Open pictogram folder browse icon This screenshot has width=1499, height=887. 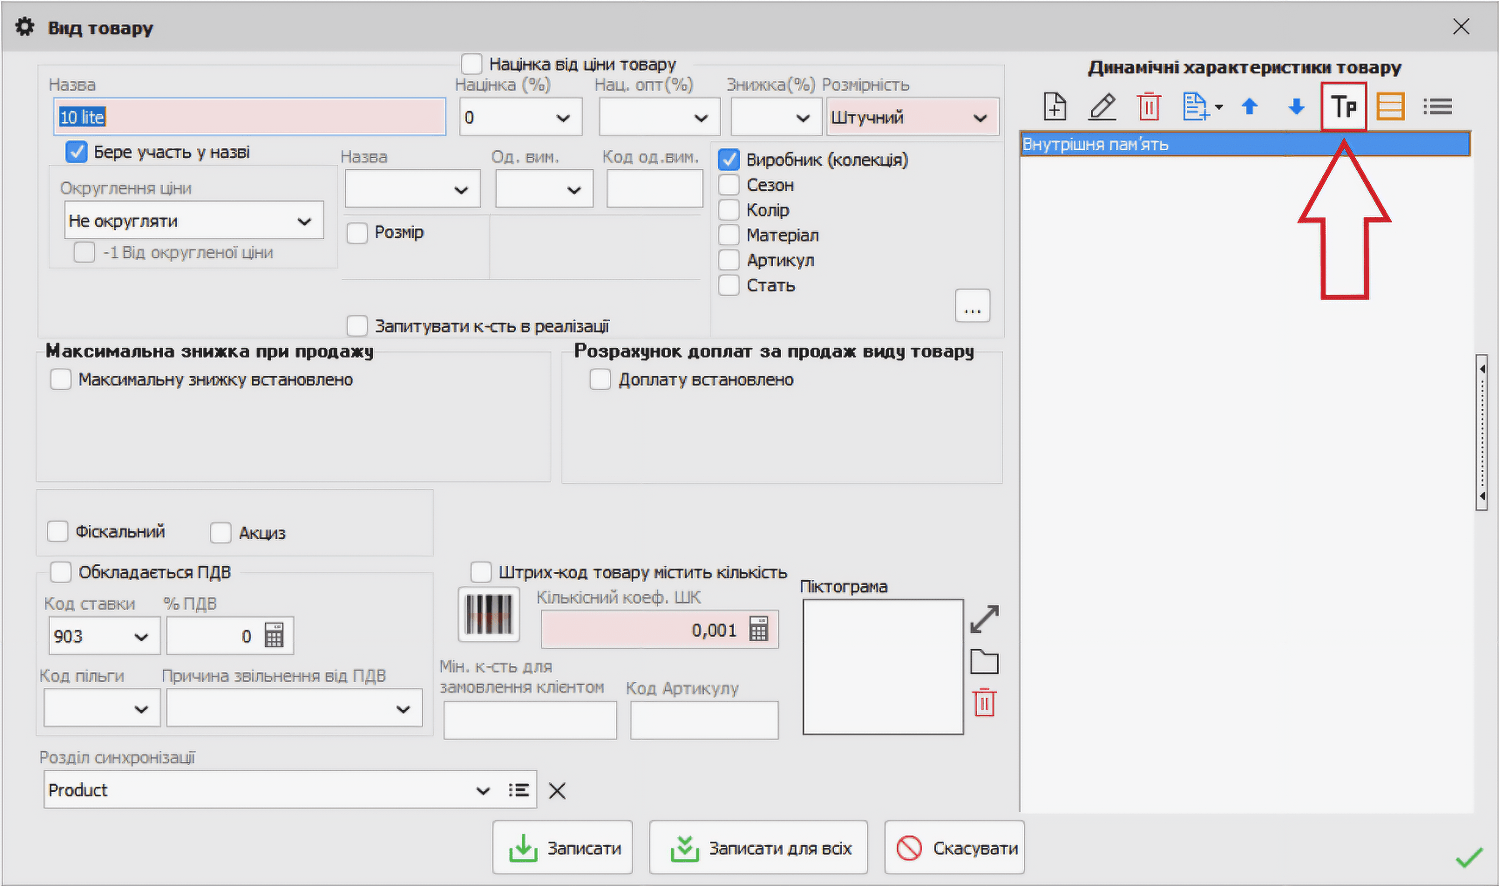coord(984,662)
